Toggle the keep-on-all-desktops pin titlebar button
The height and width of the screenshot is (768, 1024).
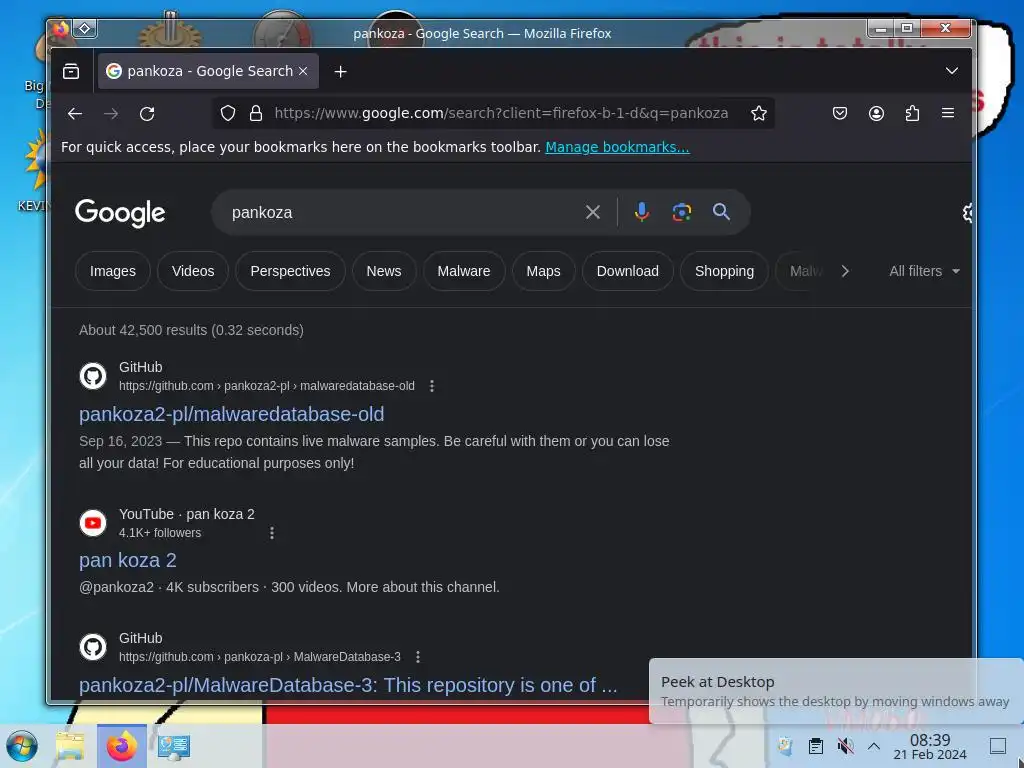point(85,29)
